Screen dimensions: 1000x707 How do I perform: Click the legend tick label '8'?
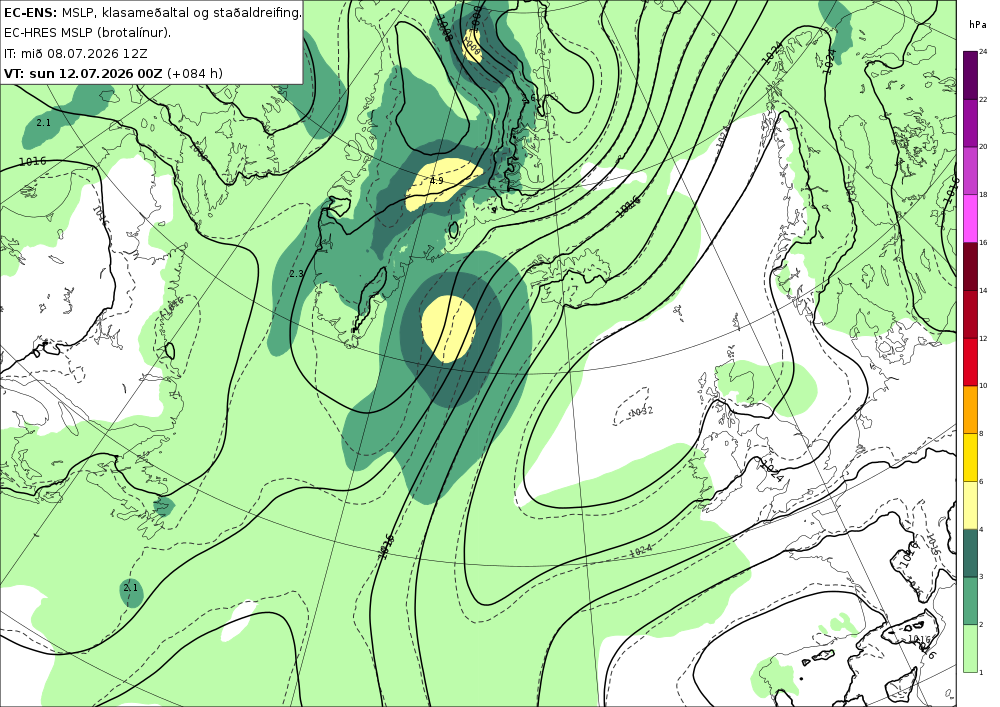click(981, 434)
